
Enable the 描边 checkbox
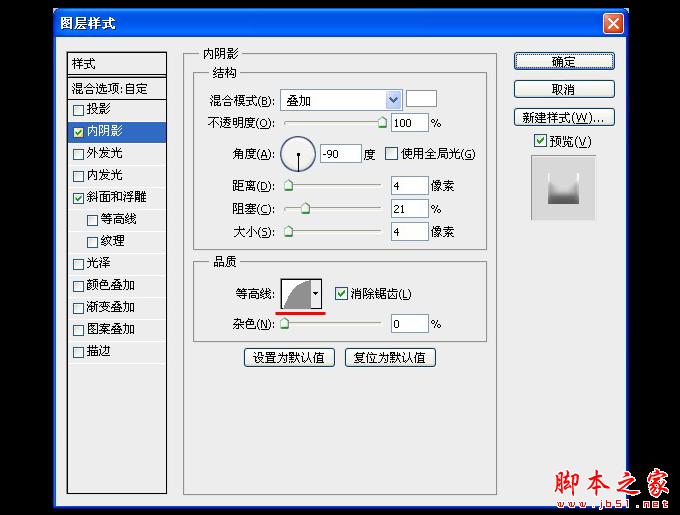click(78, 352)
